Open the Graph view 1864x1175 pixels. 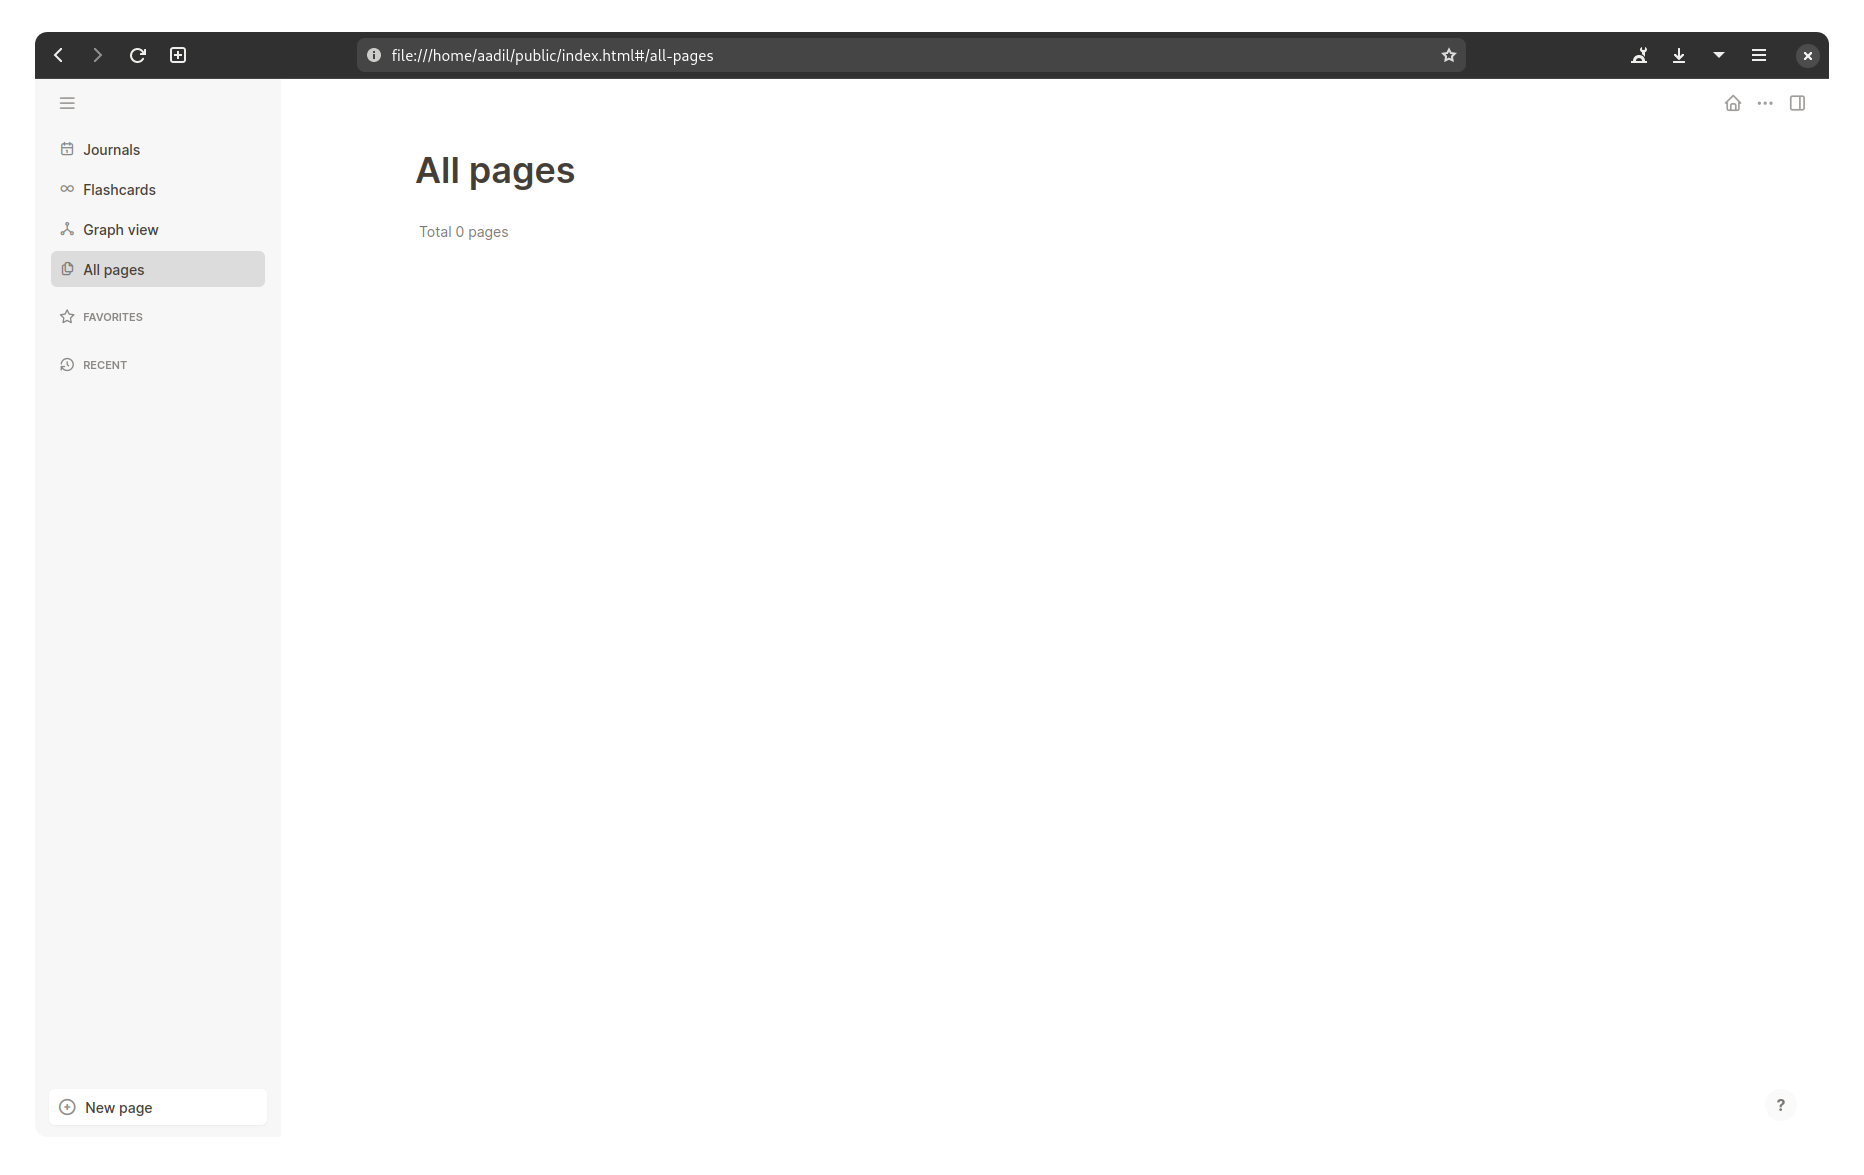click(121, 229)
